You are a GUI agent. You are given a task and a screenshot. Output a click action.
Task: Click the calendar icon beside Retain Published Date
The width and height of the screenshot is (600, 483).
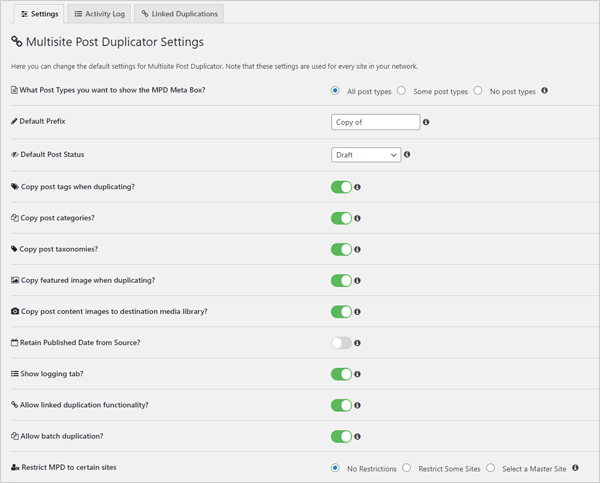15,343
